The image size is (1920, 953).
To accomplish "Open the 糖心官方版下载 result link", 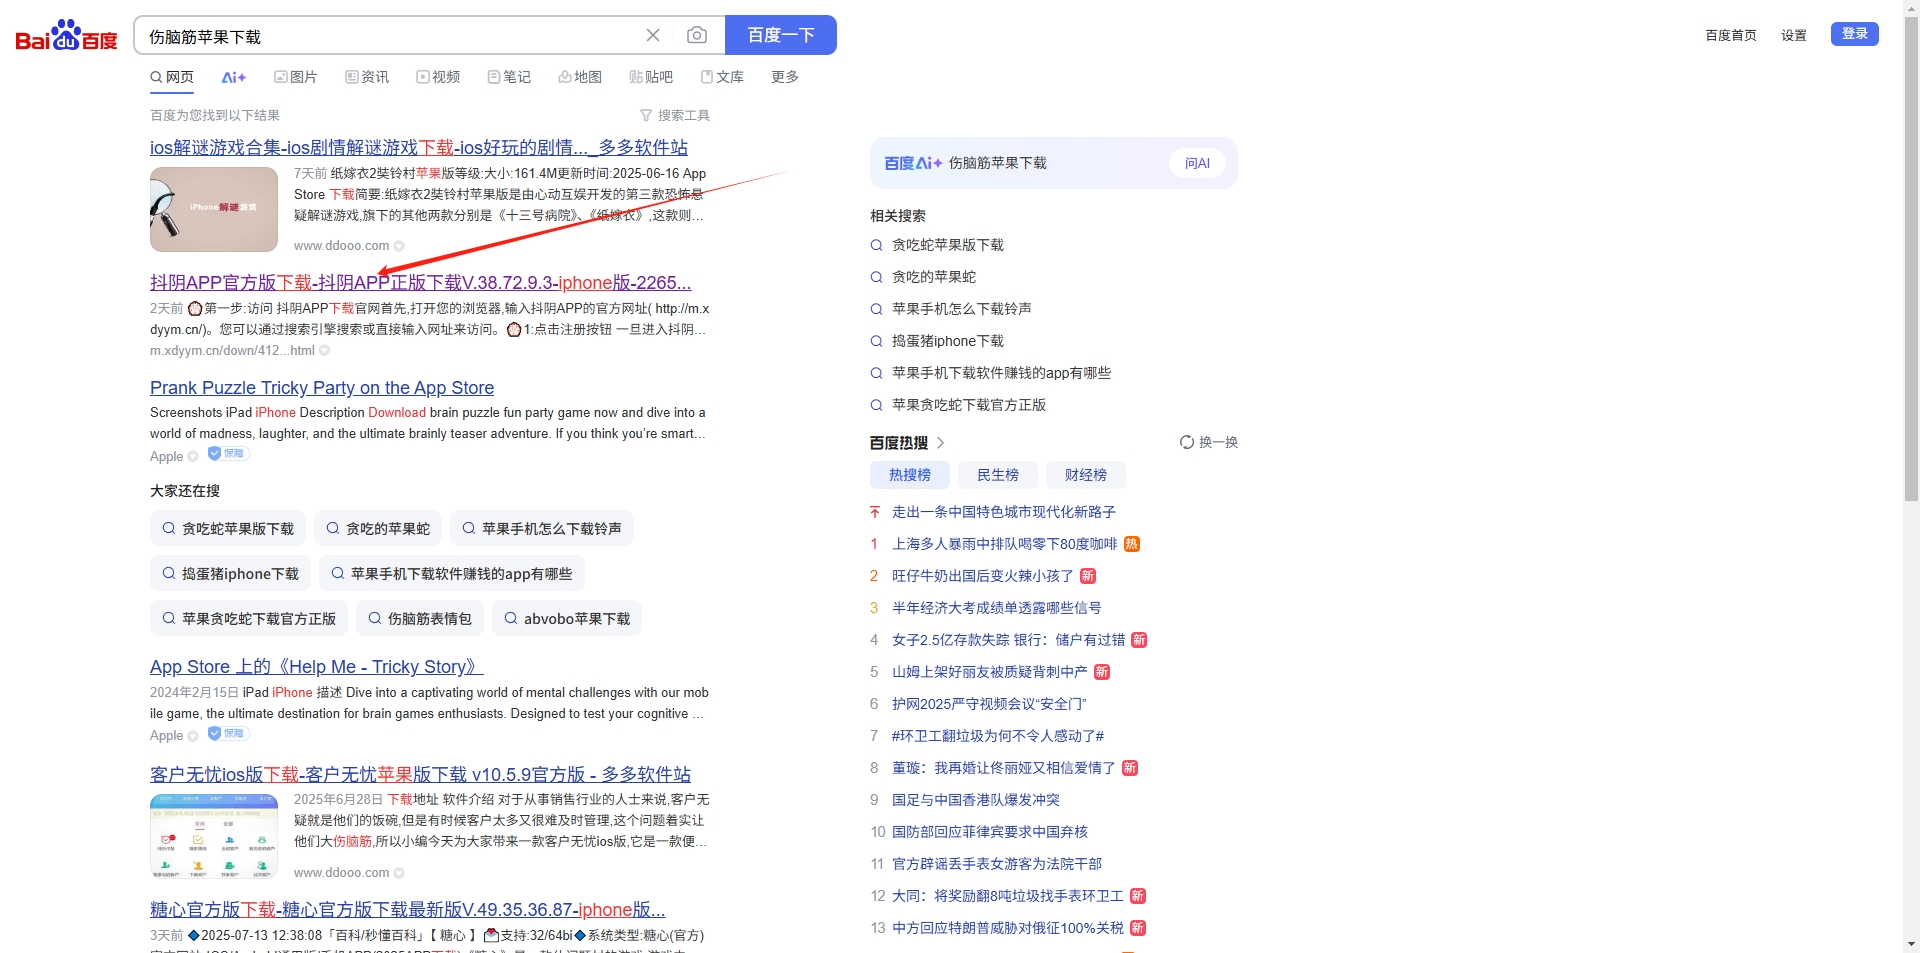I will pos(408,910).
